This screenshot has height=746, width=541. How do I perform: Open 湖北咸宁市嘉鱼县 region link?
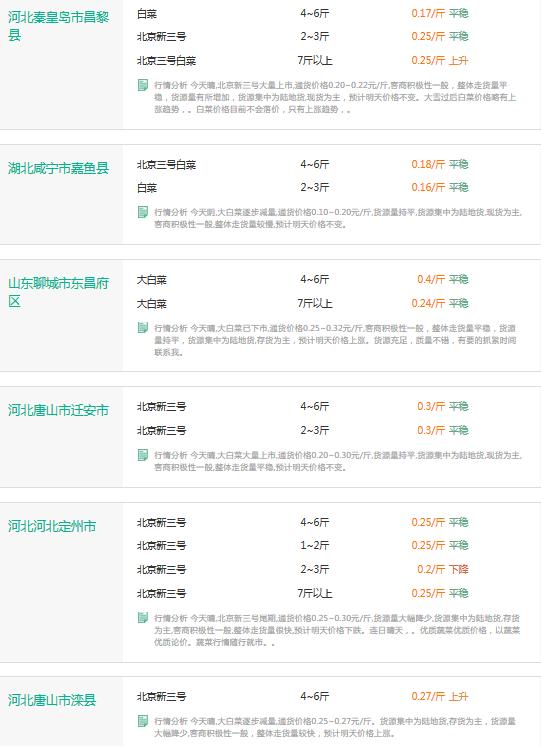pos(58,168)
